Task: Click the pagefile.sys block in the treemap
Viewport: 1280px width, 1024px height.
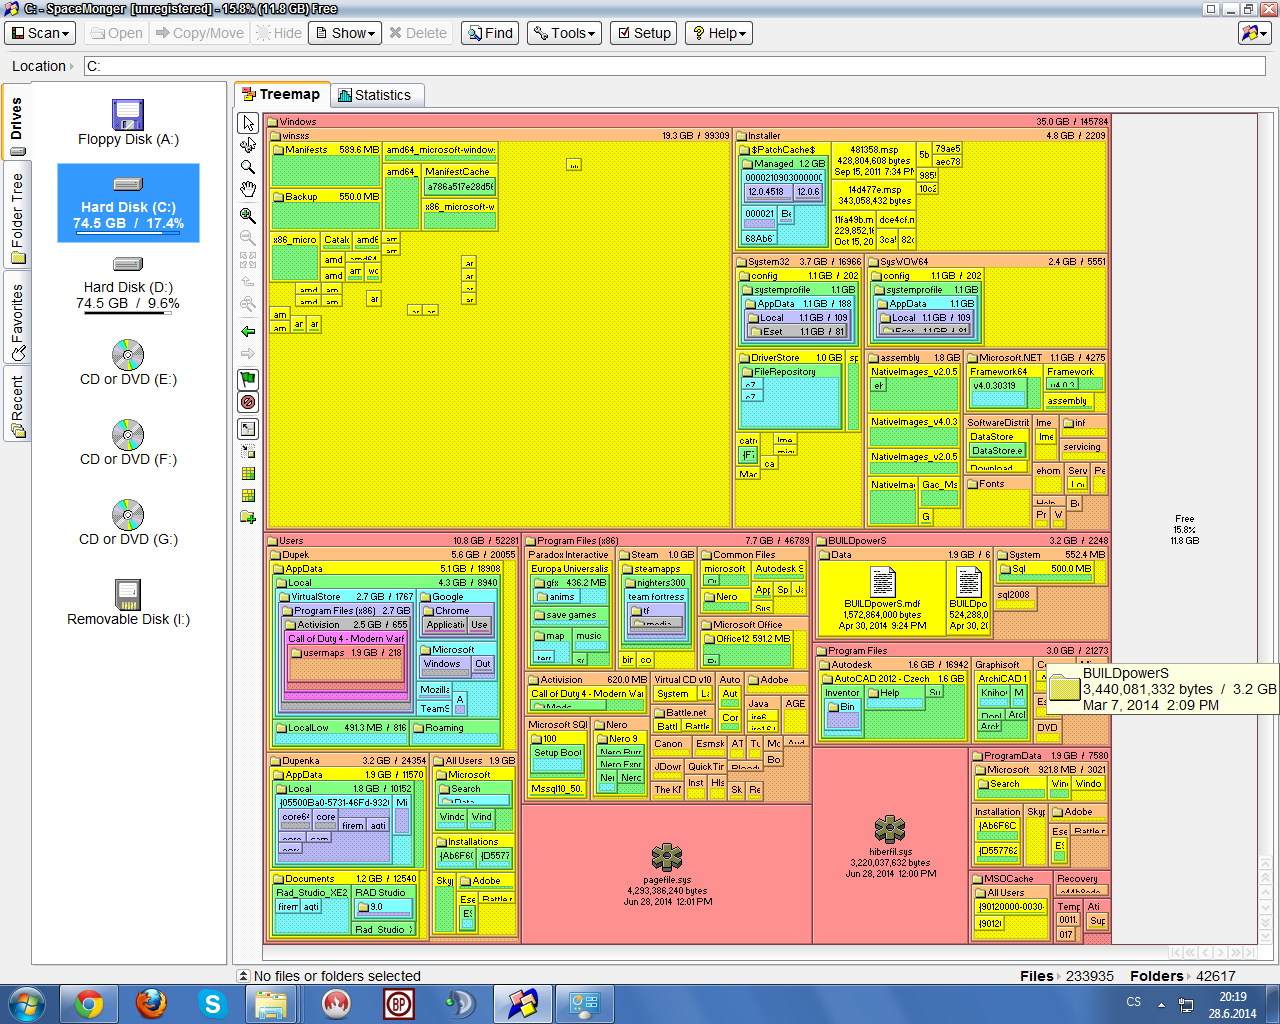Action: click(667, 873)
